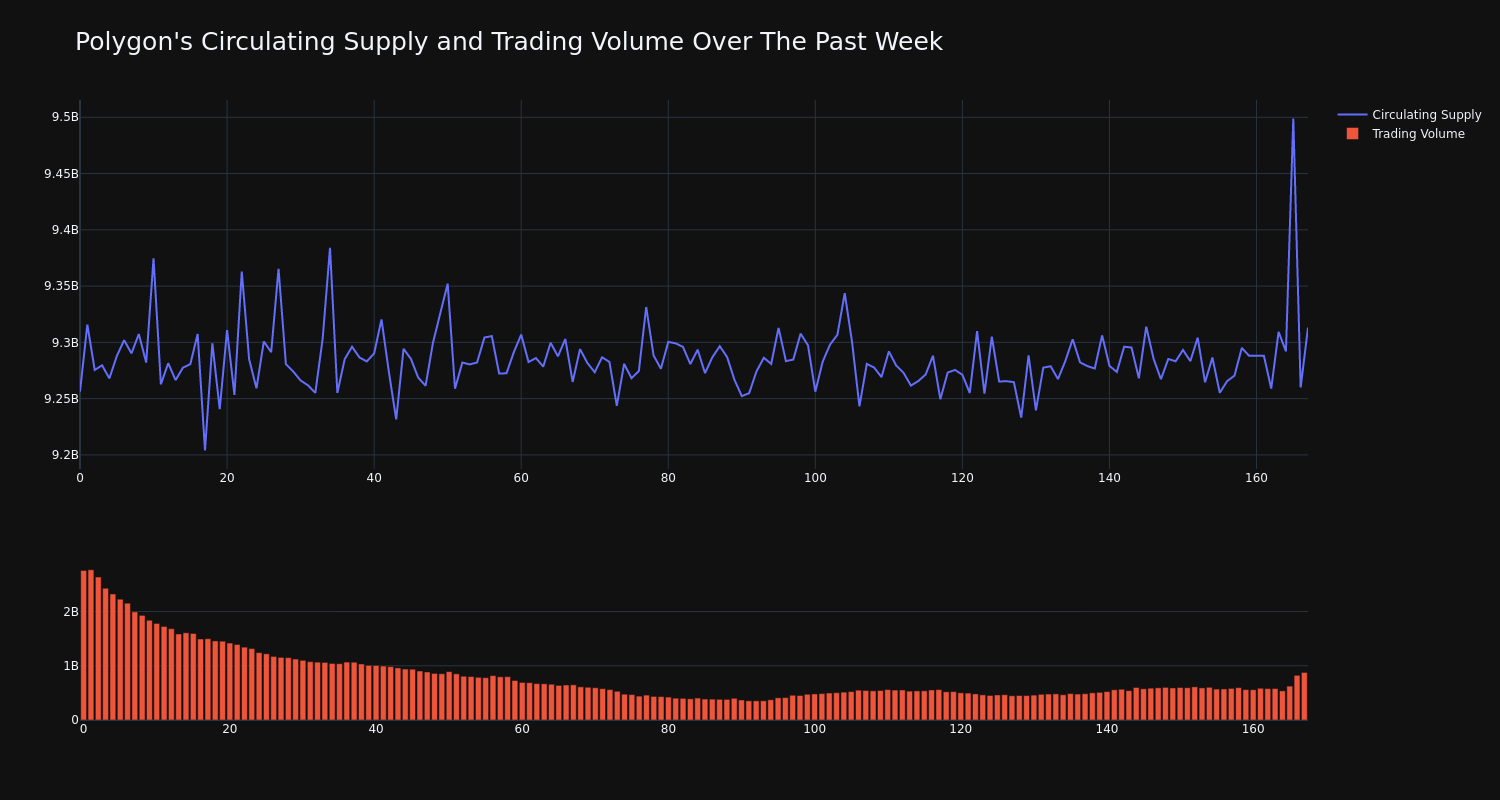Click the chart title about Polygon's supply
The width and height of the screenshot is (1500, 800).
click(508, 42)
